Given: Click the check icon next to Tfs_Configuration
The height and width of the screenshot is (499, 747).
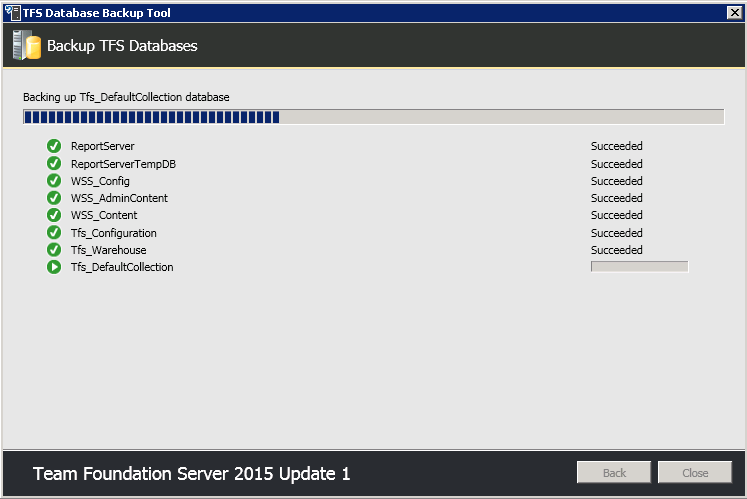Looking at the screenshot, I should click(54, 233).
